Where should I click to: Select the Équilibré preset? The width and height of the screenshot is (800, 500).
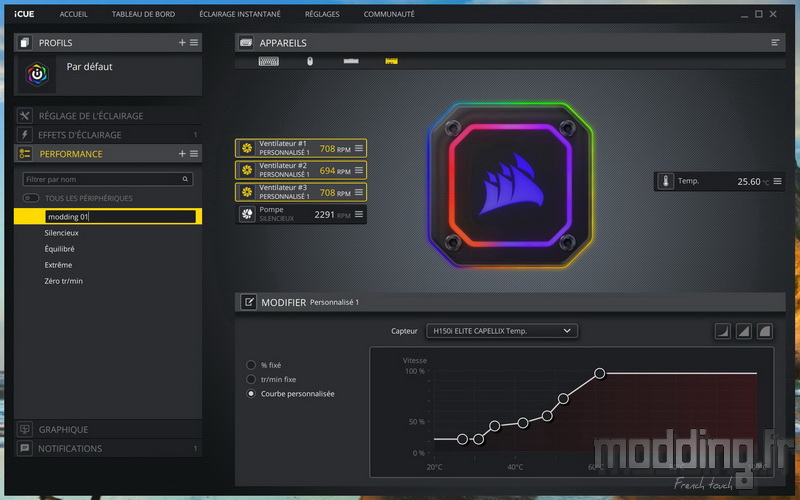[60, 249]
